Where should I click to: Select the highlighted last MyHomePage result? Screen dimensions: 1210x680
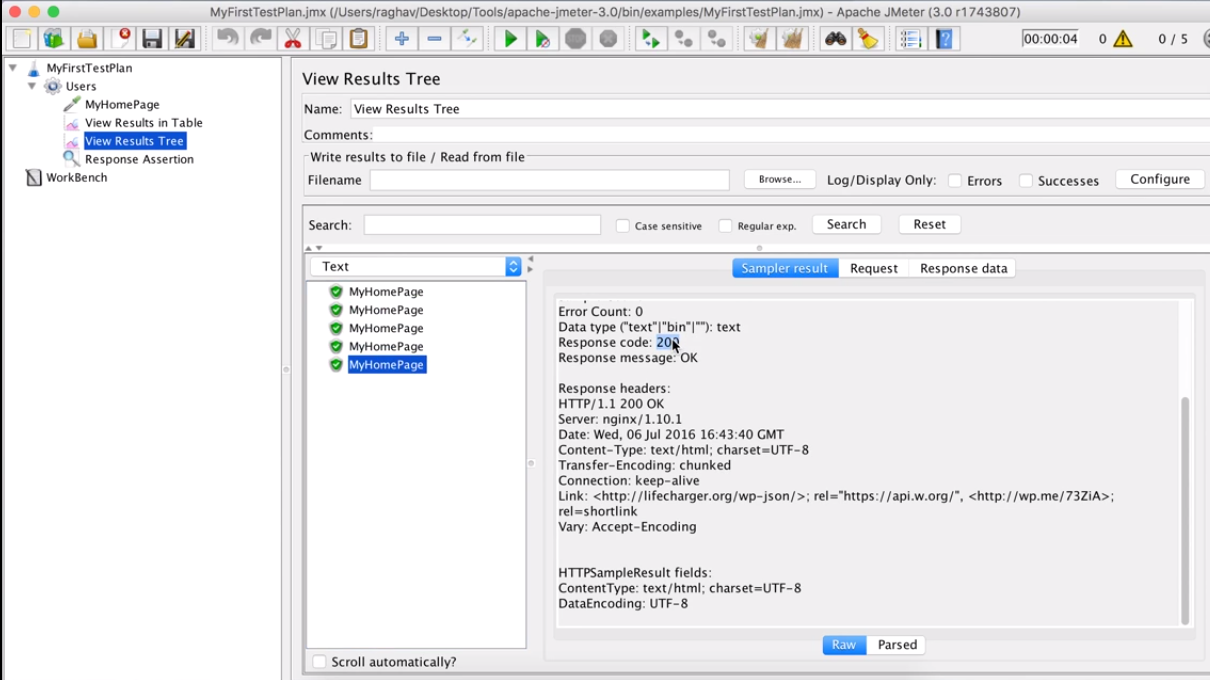pyautogui.click(x=386, y=365)
